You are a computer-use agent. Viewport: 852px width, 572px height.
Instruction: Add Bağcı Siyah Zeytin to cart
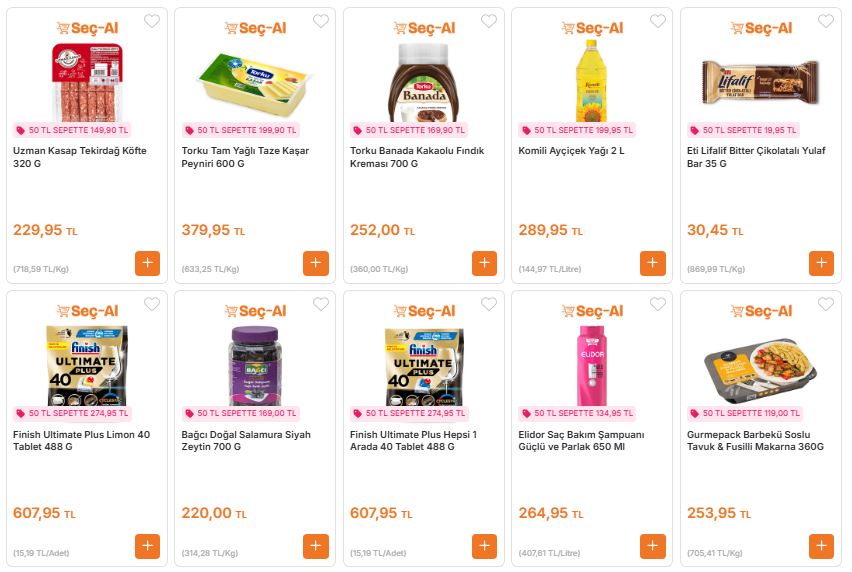316,547
